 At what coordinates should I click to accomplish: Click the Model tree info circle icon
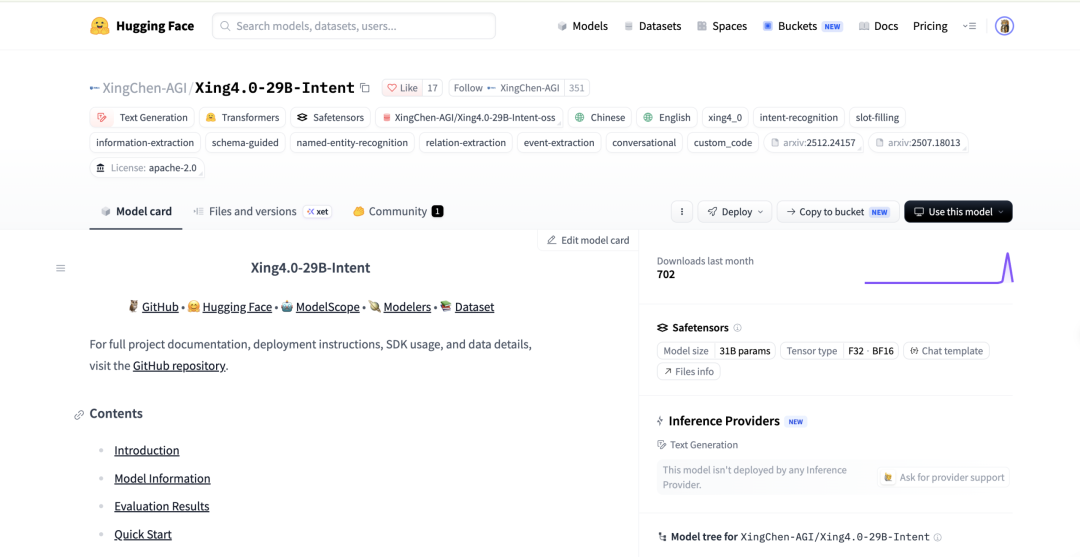coord(937,536)
